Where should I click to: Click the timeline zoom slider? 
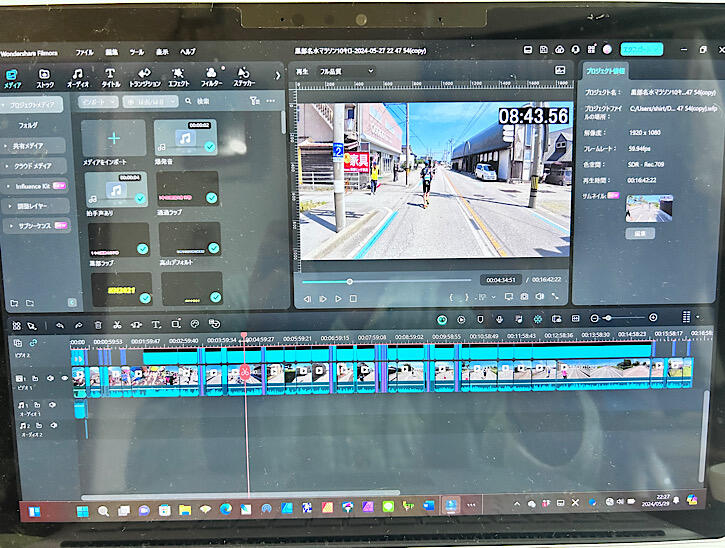pyautogui.click(x=610, y=318)
